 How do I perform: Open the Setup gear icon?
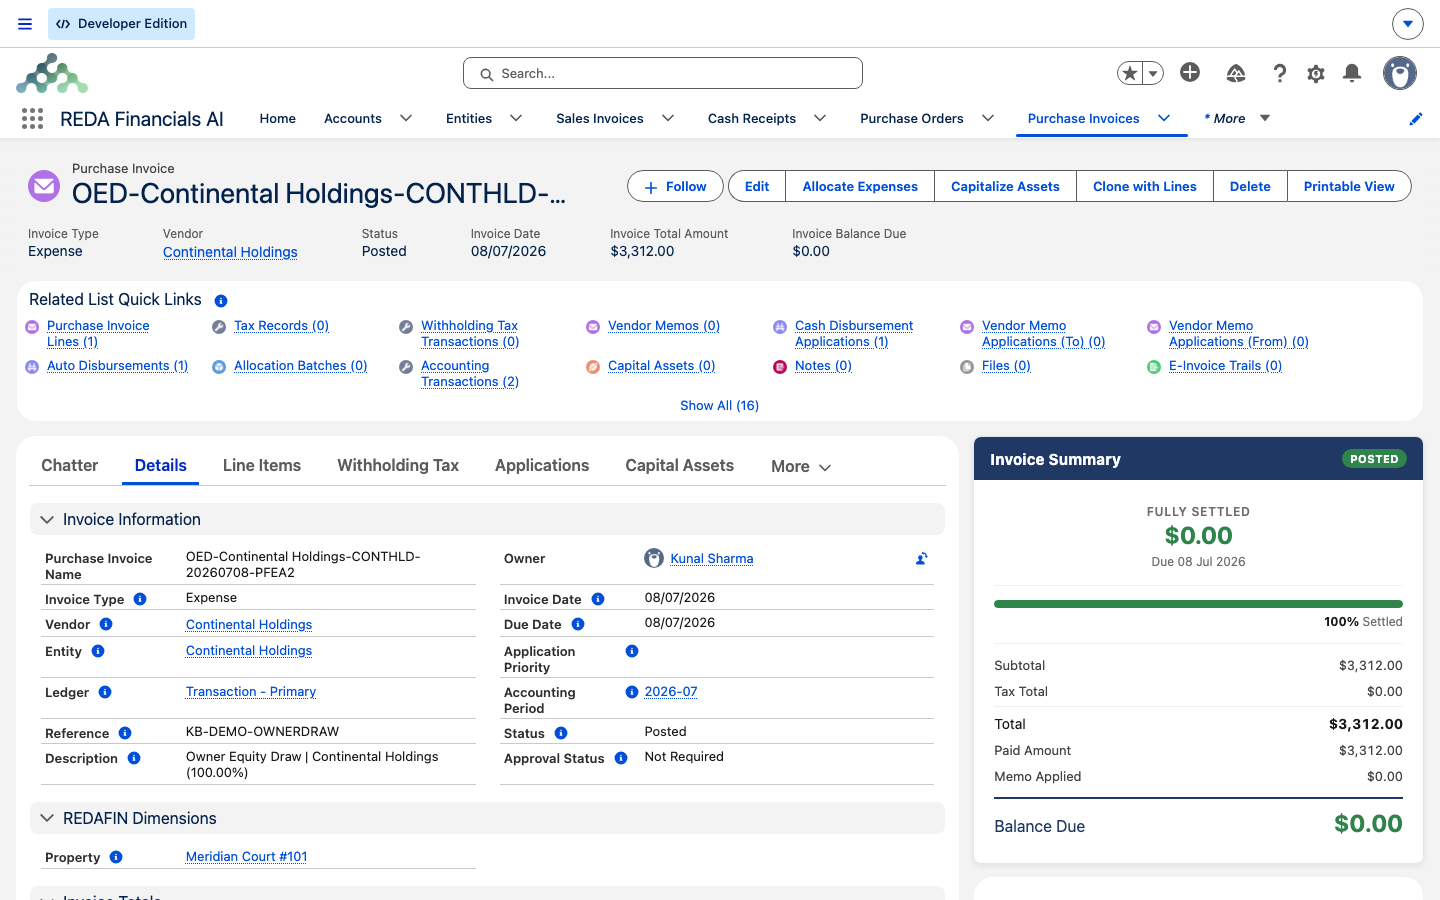point(1316,73)
